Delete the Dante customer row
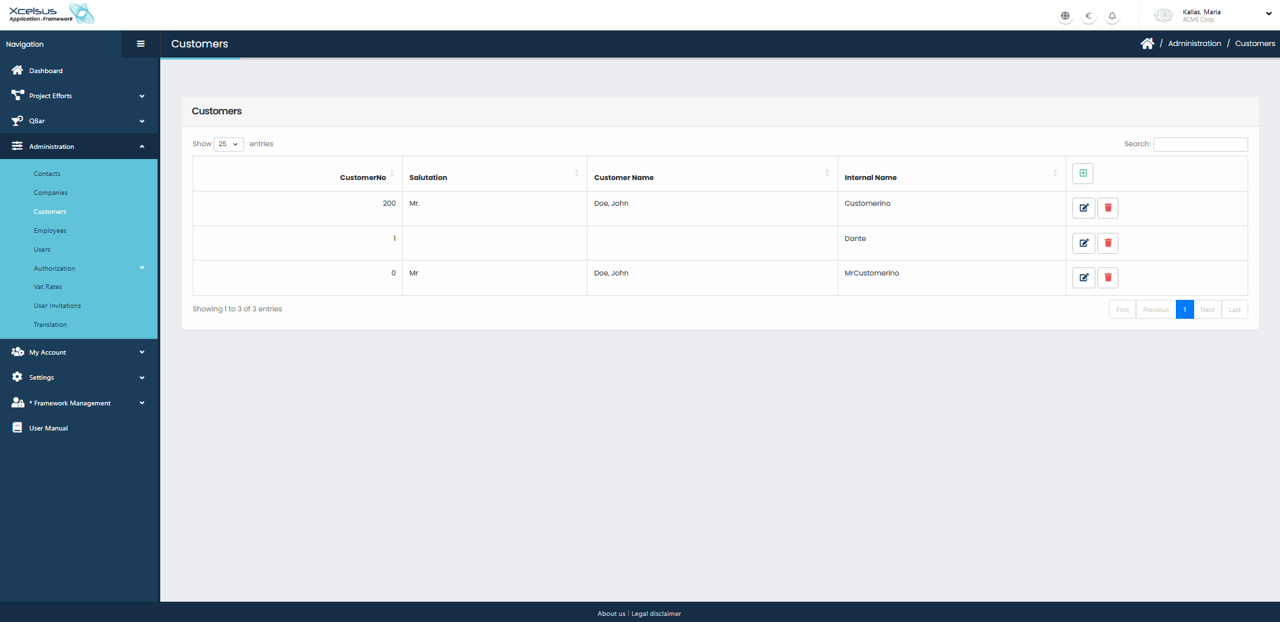This screenshot has width=1280, height=622. (x=1108, y=243)
